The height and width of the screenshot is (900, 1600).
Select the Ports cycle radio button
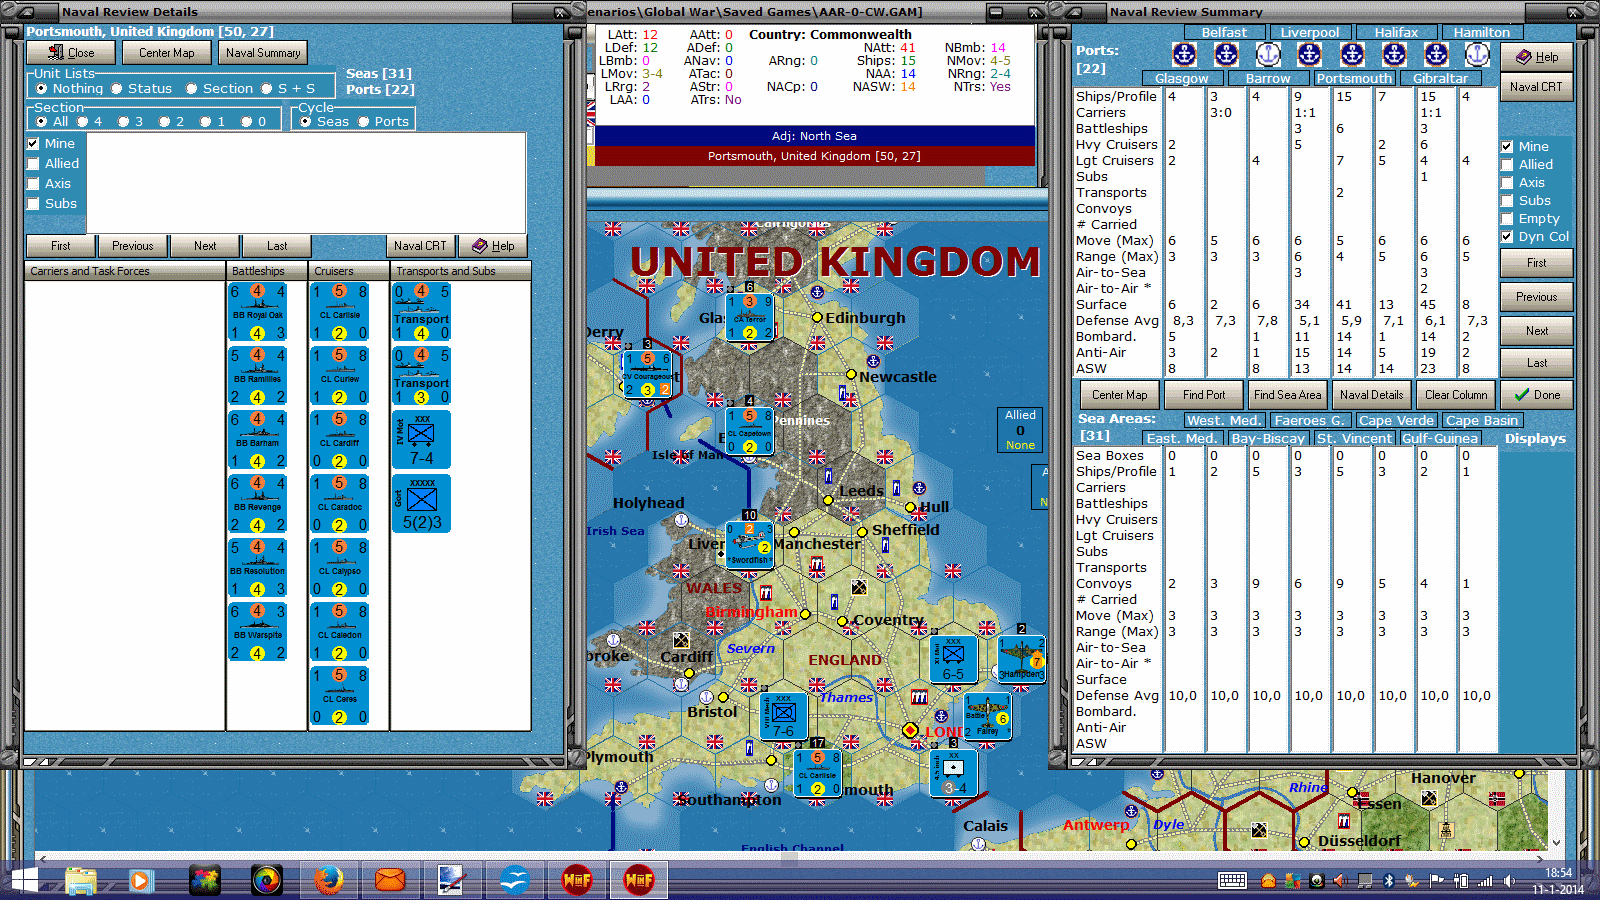click(364, 122)
